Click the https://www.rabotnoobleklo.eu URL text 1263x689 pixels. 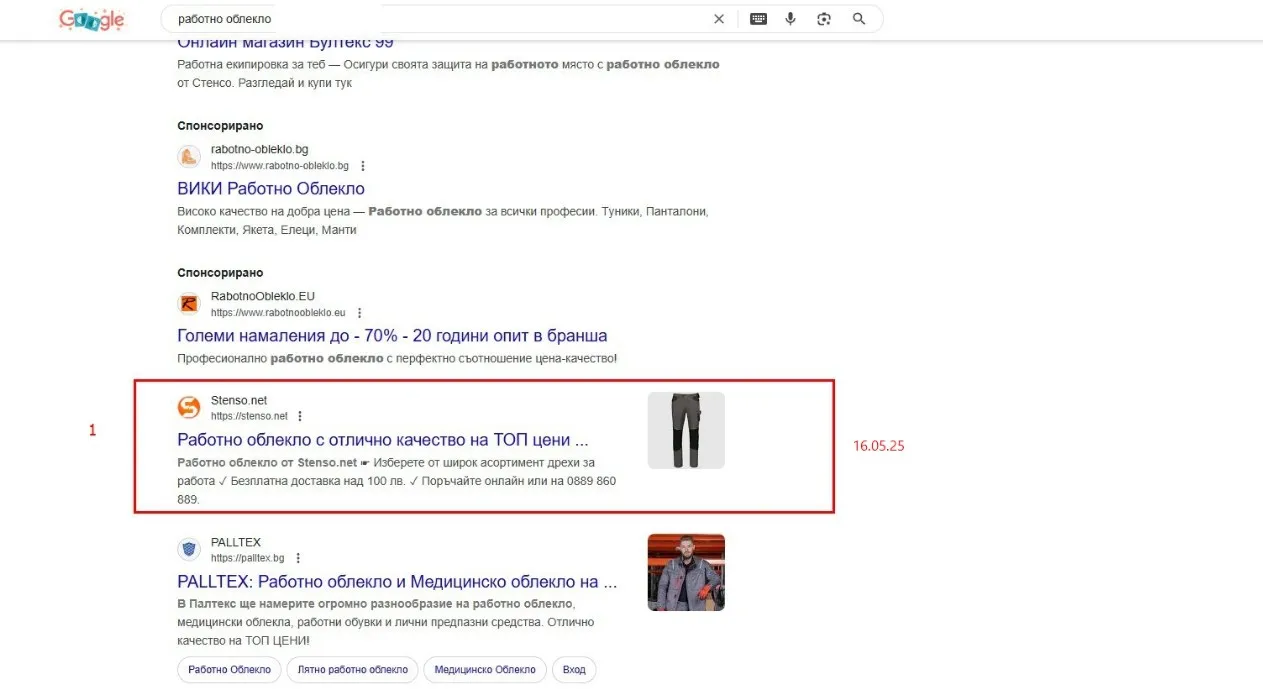point(278,313)
